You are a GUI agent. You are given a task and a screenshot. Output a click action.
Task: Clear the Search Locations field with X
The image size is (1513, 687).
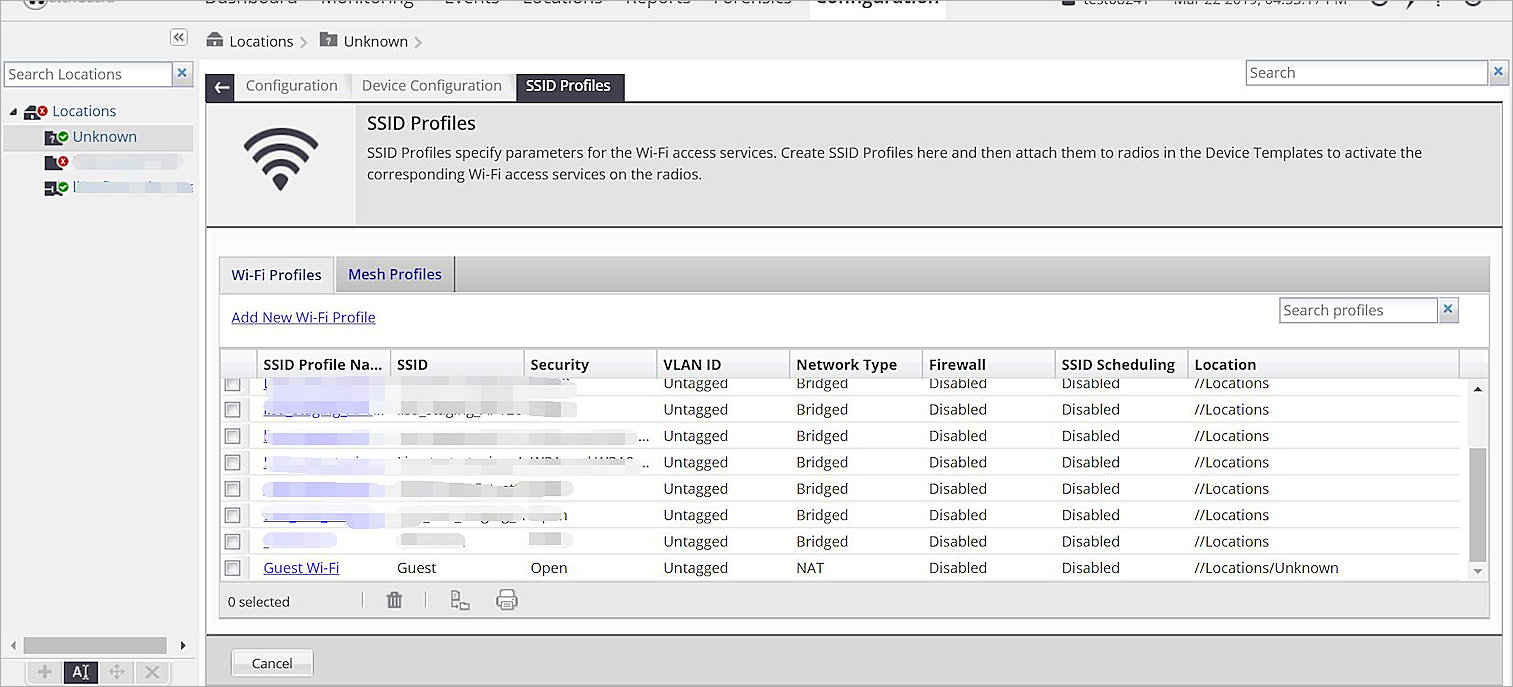[182, 74]
